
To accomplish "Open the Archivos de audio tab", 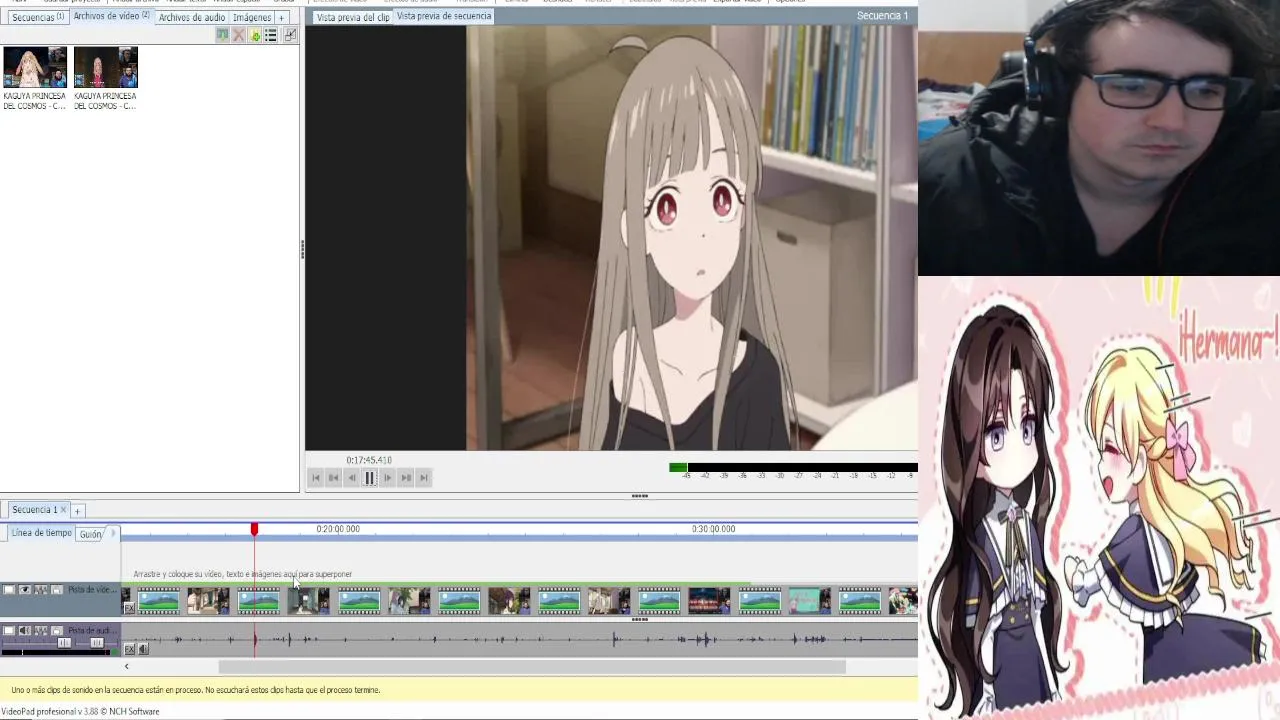I will coord(192,17).
